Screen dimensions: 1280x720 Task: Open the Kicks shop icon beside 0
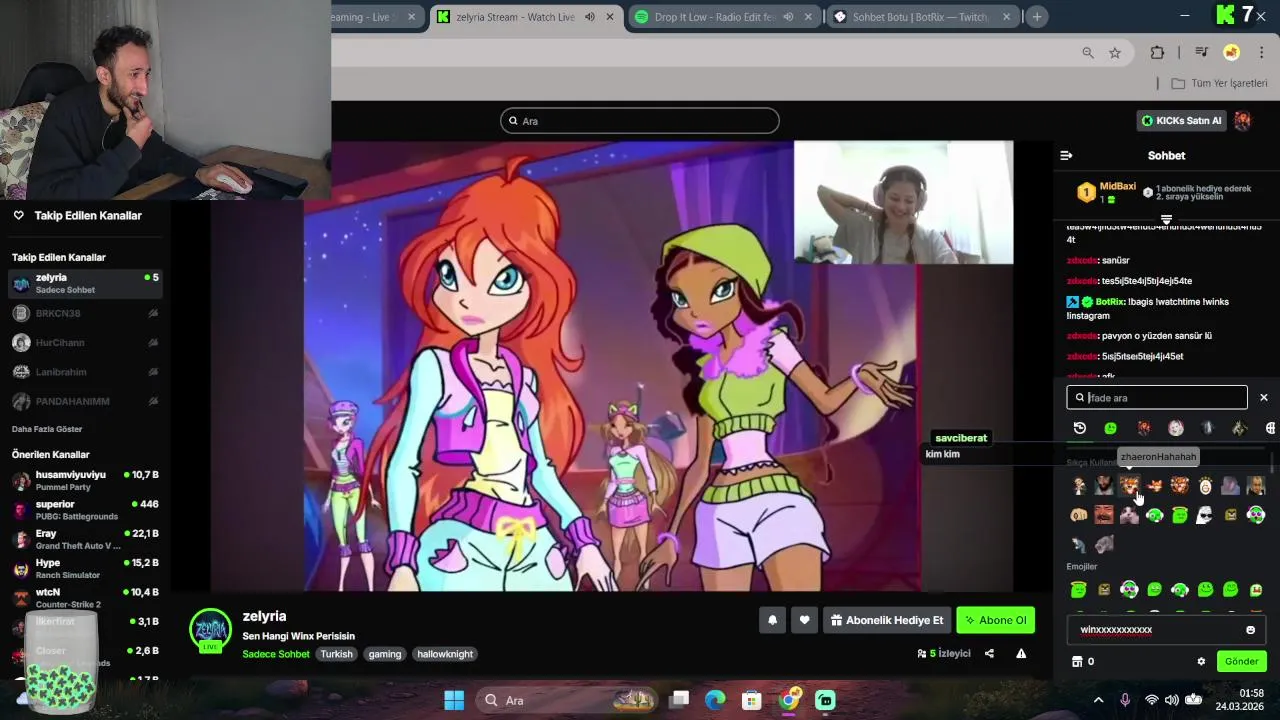[x=1077, y=661]
